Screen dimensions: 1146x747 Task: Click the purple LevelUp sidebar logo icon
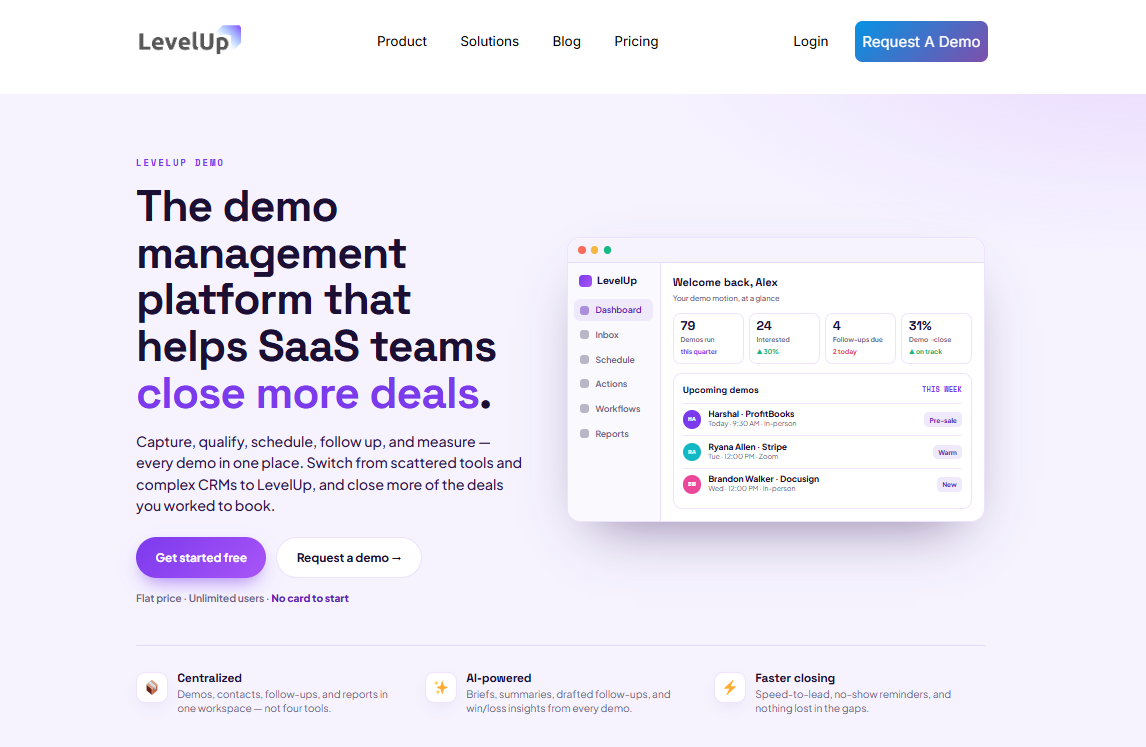[x=585, y=281]
